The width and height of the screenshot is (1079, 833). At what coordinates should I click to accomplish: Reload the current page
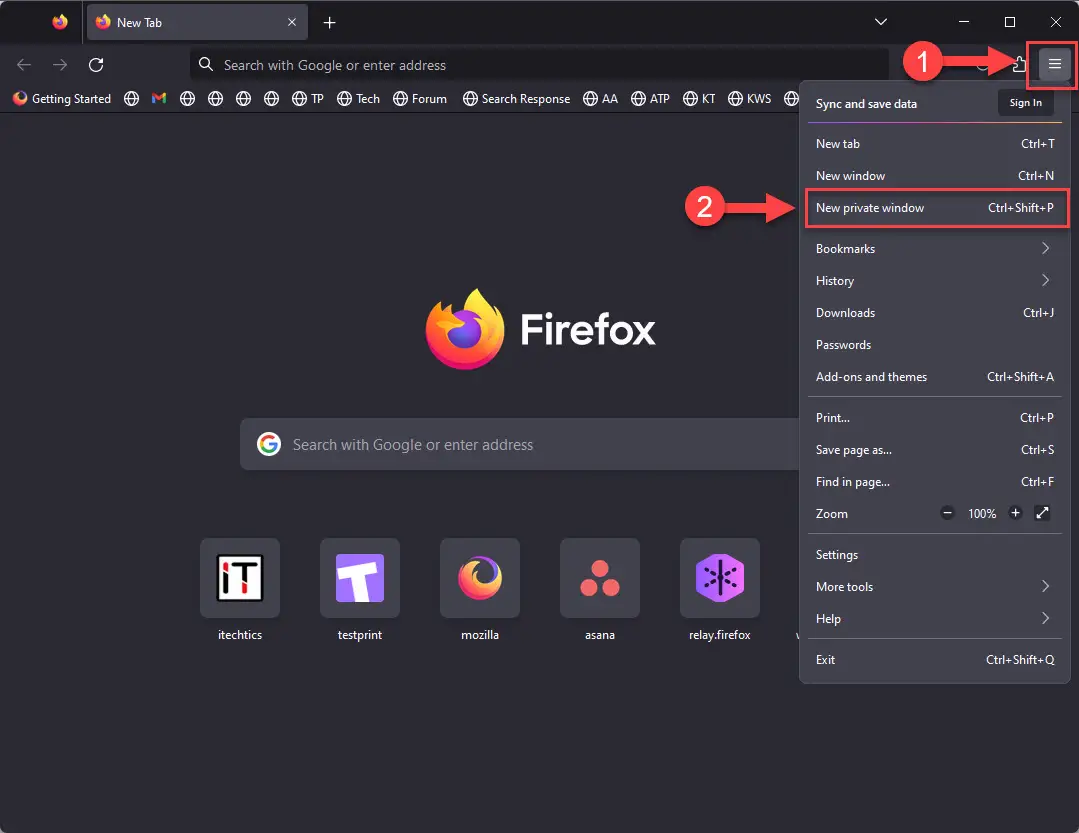[x=96, y=65]
